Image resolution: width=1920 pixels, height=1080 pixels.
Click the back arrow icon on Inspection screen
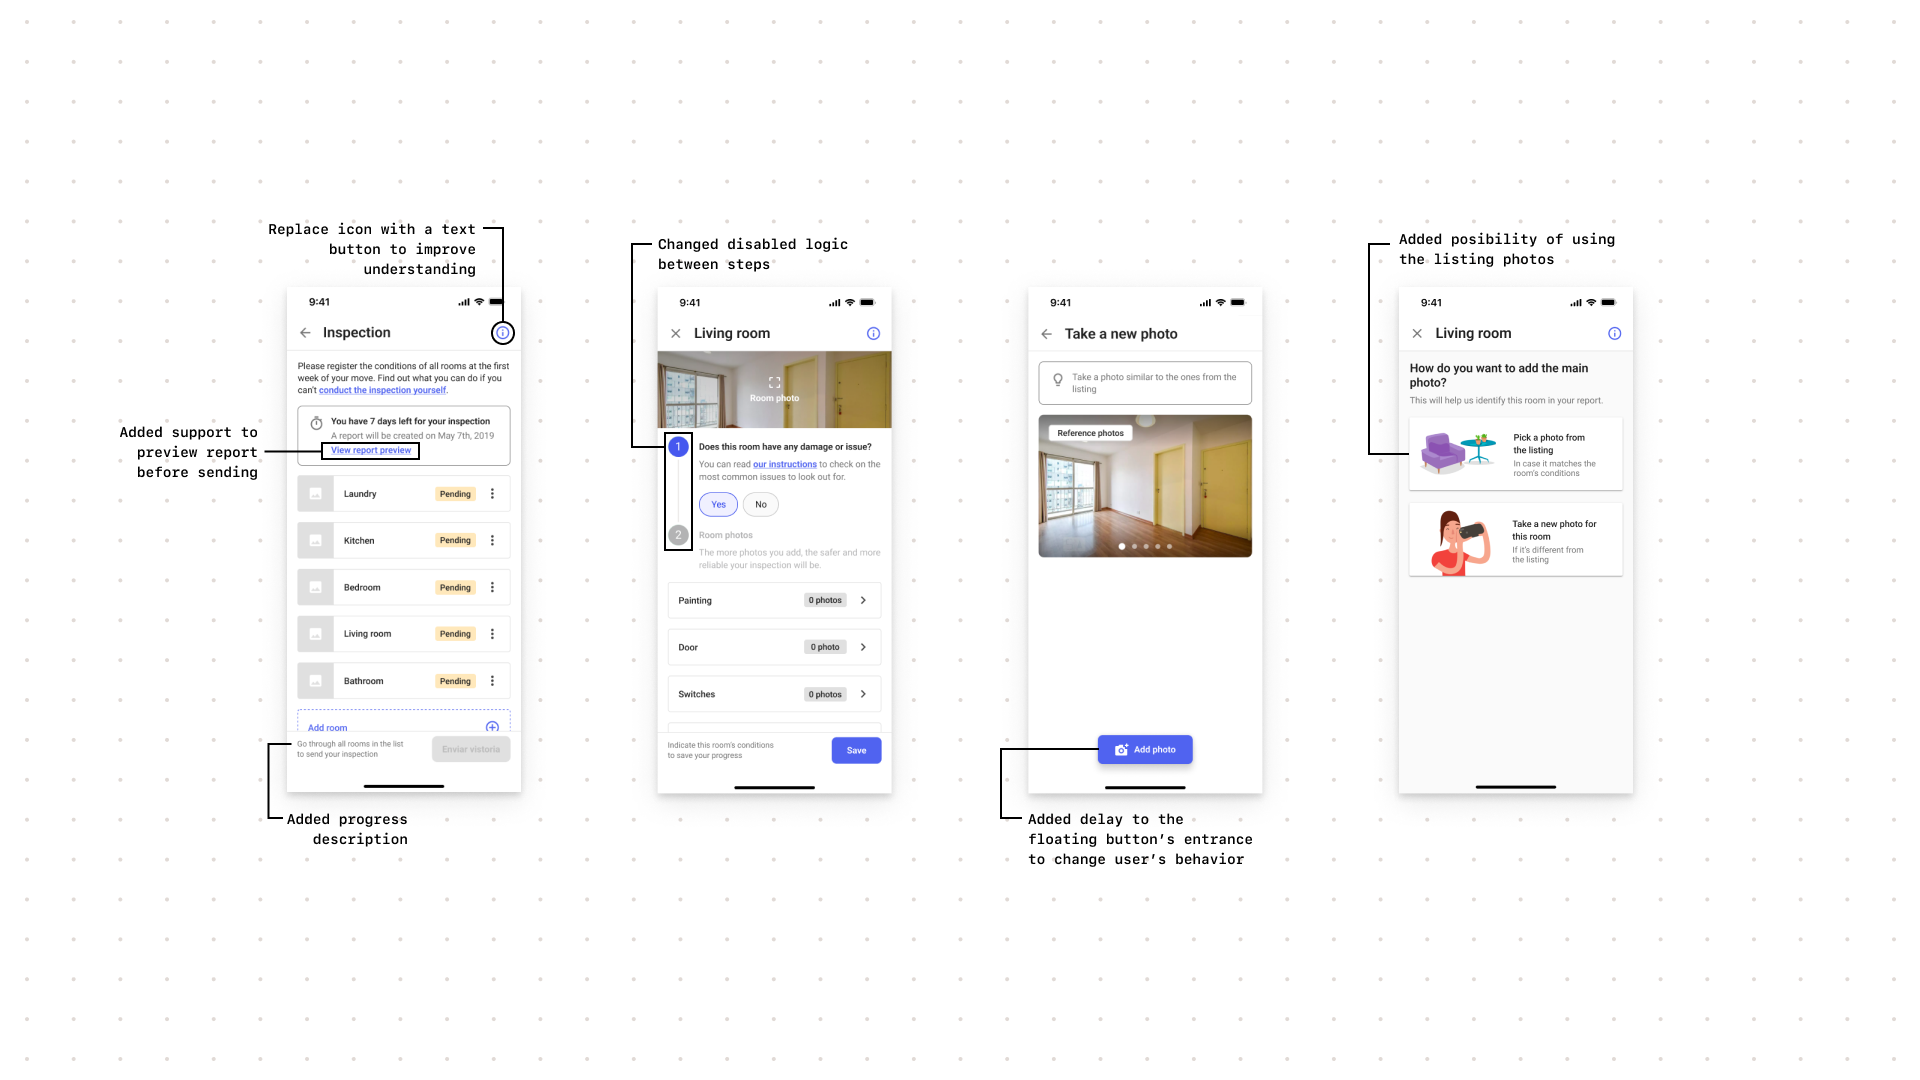tap(306, 332)
